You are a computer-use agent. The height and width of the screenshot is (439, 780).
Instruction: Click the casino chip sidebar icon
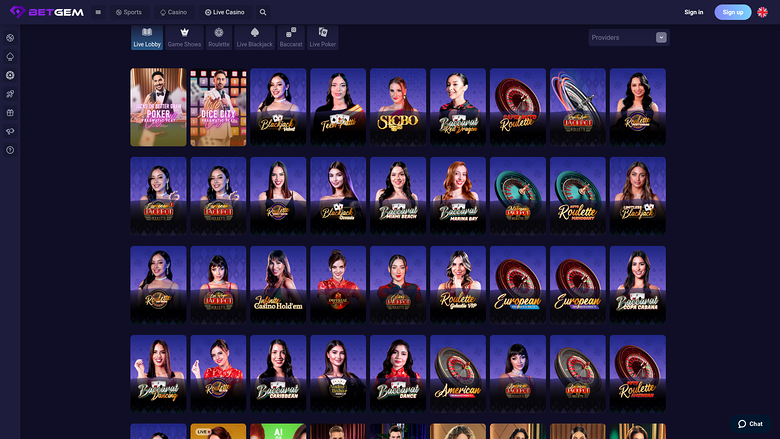point(10,75)
